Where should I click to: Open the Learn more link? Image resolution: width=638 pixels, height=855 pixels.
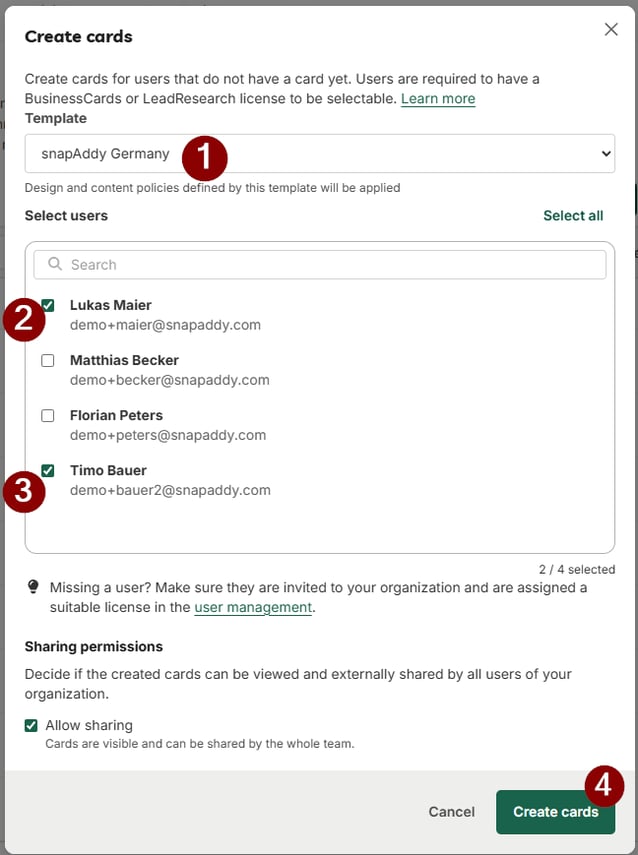pos(438,99)
